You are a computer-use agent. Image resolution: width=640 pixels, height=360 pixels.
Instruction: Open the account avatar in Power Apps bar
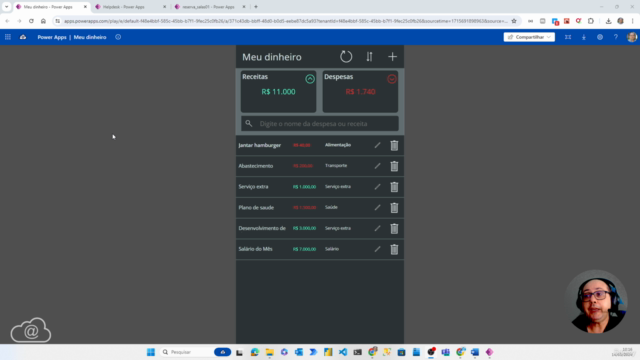coord(632,37)
